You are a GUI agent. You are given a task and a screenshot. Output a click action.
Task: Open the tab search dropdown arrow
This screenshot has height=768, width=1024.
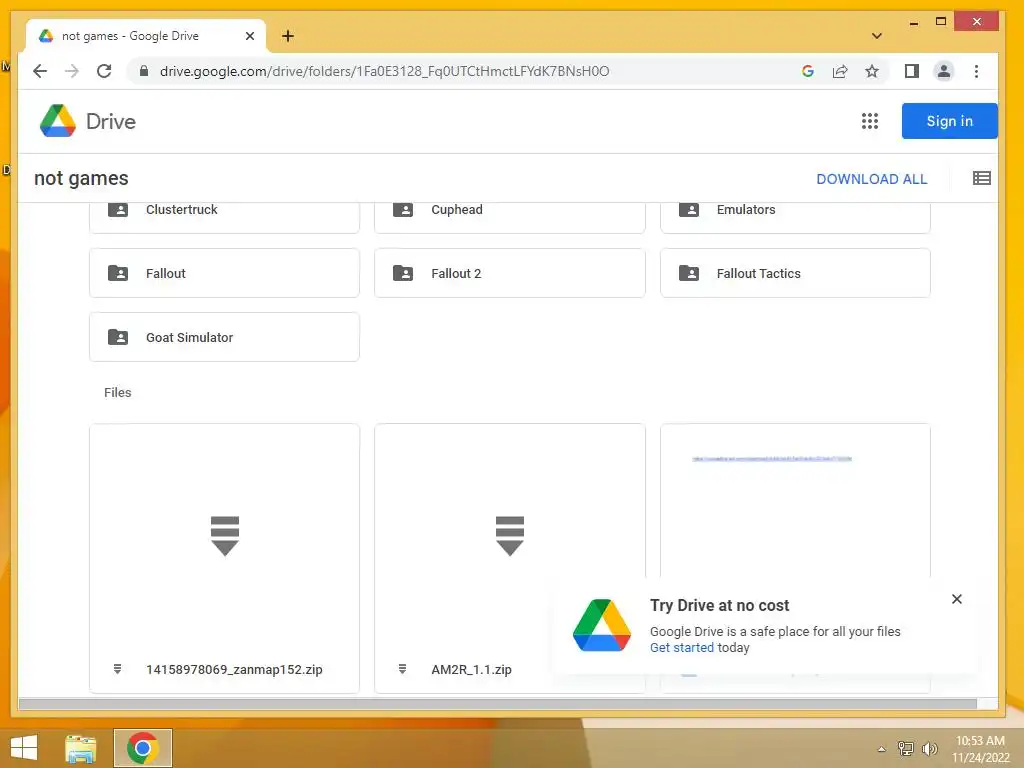(x=877, y=36)
